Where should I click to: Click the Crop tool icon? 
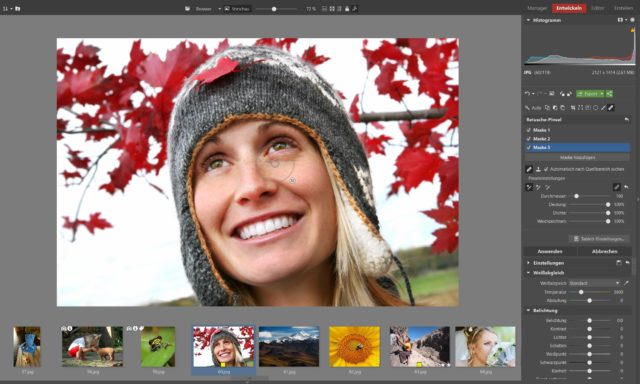pyautogui.click(x=573, y=108)
